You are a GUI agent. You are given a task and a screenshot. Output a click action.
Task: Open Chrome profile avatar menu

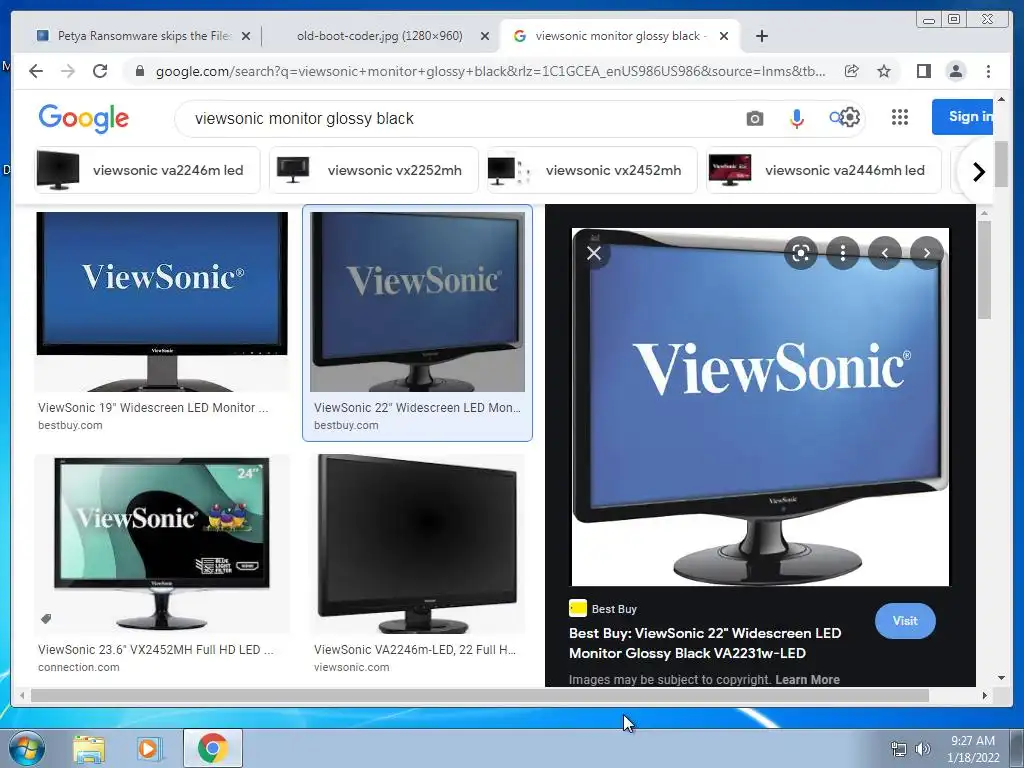click(x=955, y=71)
